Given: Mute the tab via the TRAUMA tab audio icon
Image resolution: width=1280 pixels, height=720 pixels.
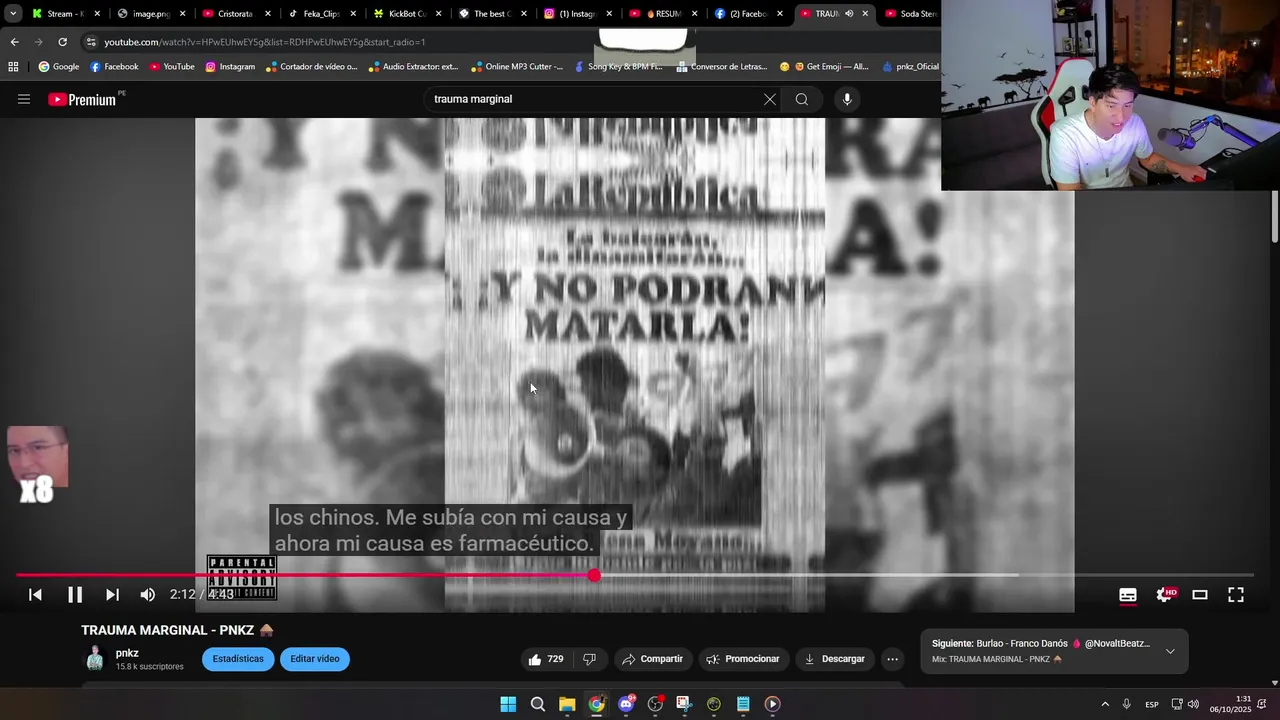Looking at the screenshot, I should 849,14.
